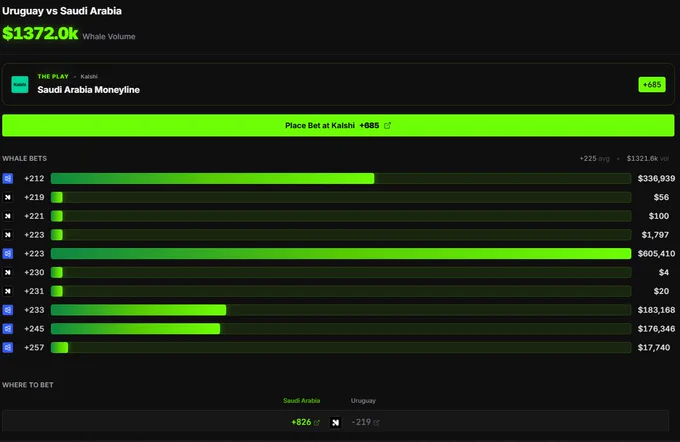Click the blue source icon next to +223 $605,410
Viewport: 680px width, 442px height.
[x=8, y=253]
